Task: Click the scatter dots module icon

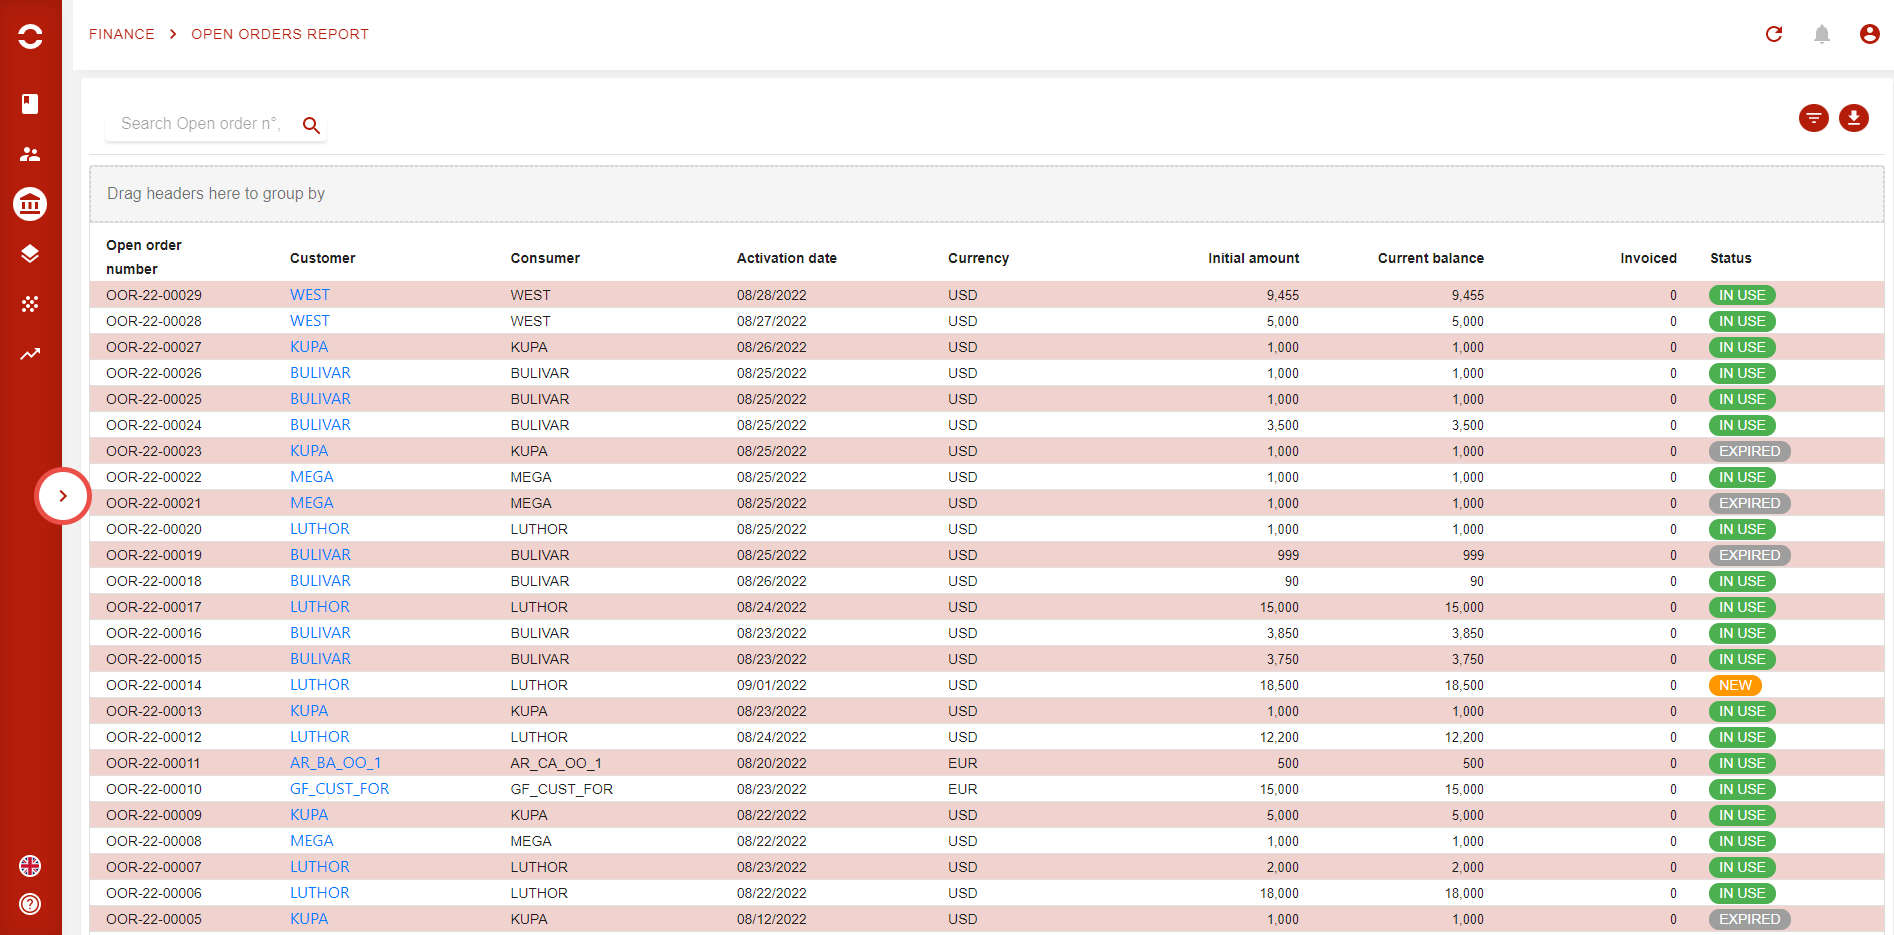Action: pos(30,304)
